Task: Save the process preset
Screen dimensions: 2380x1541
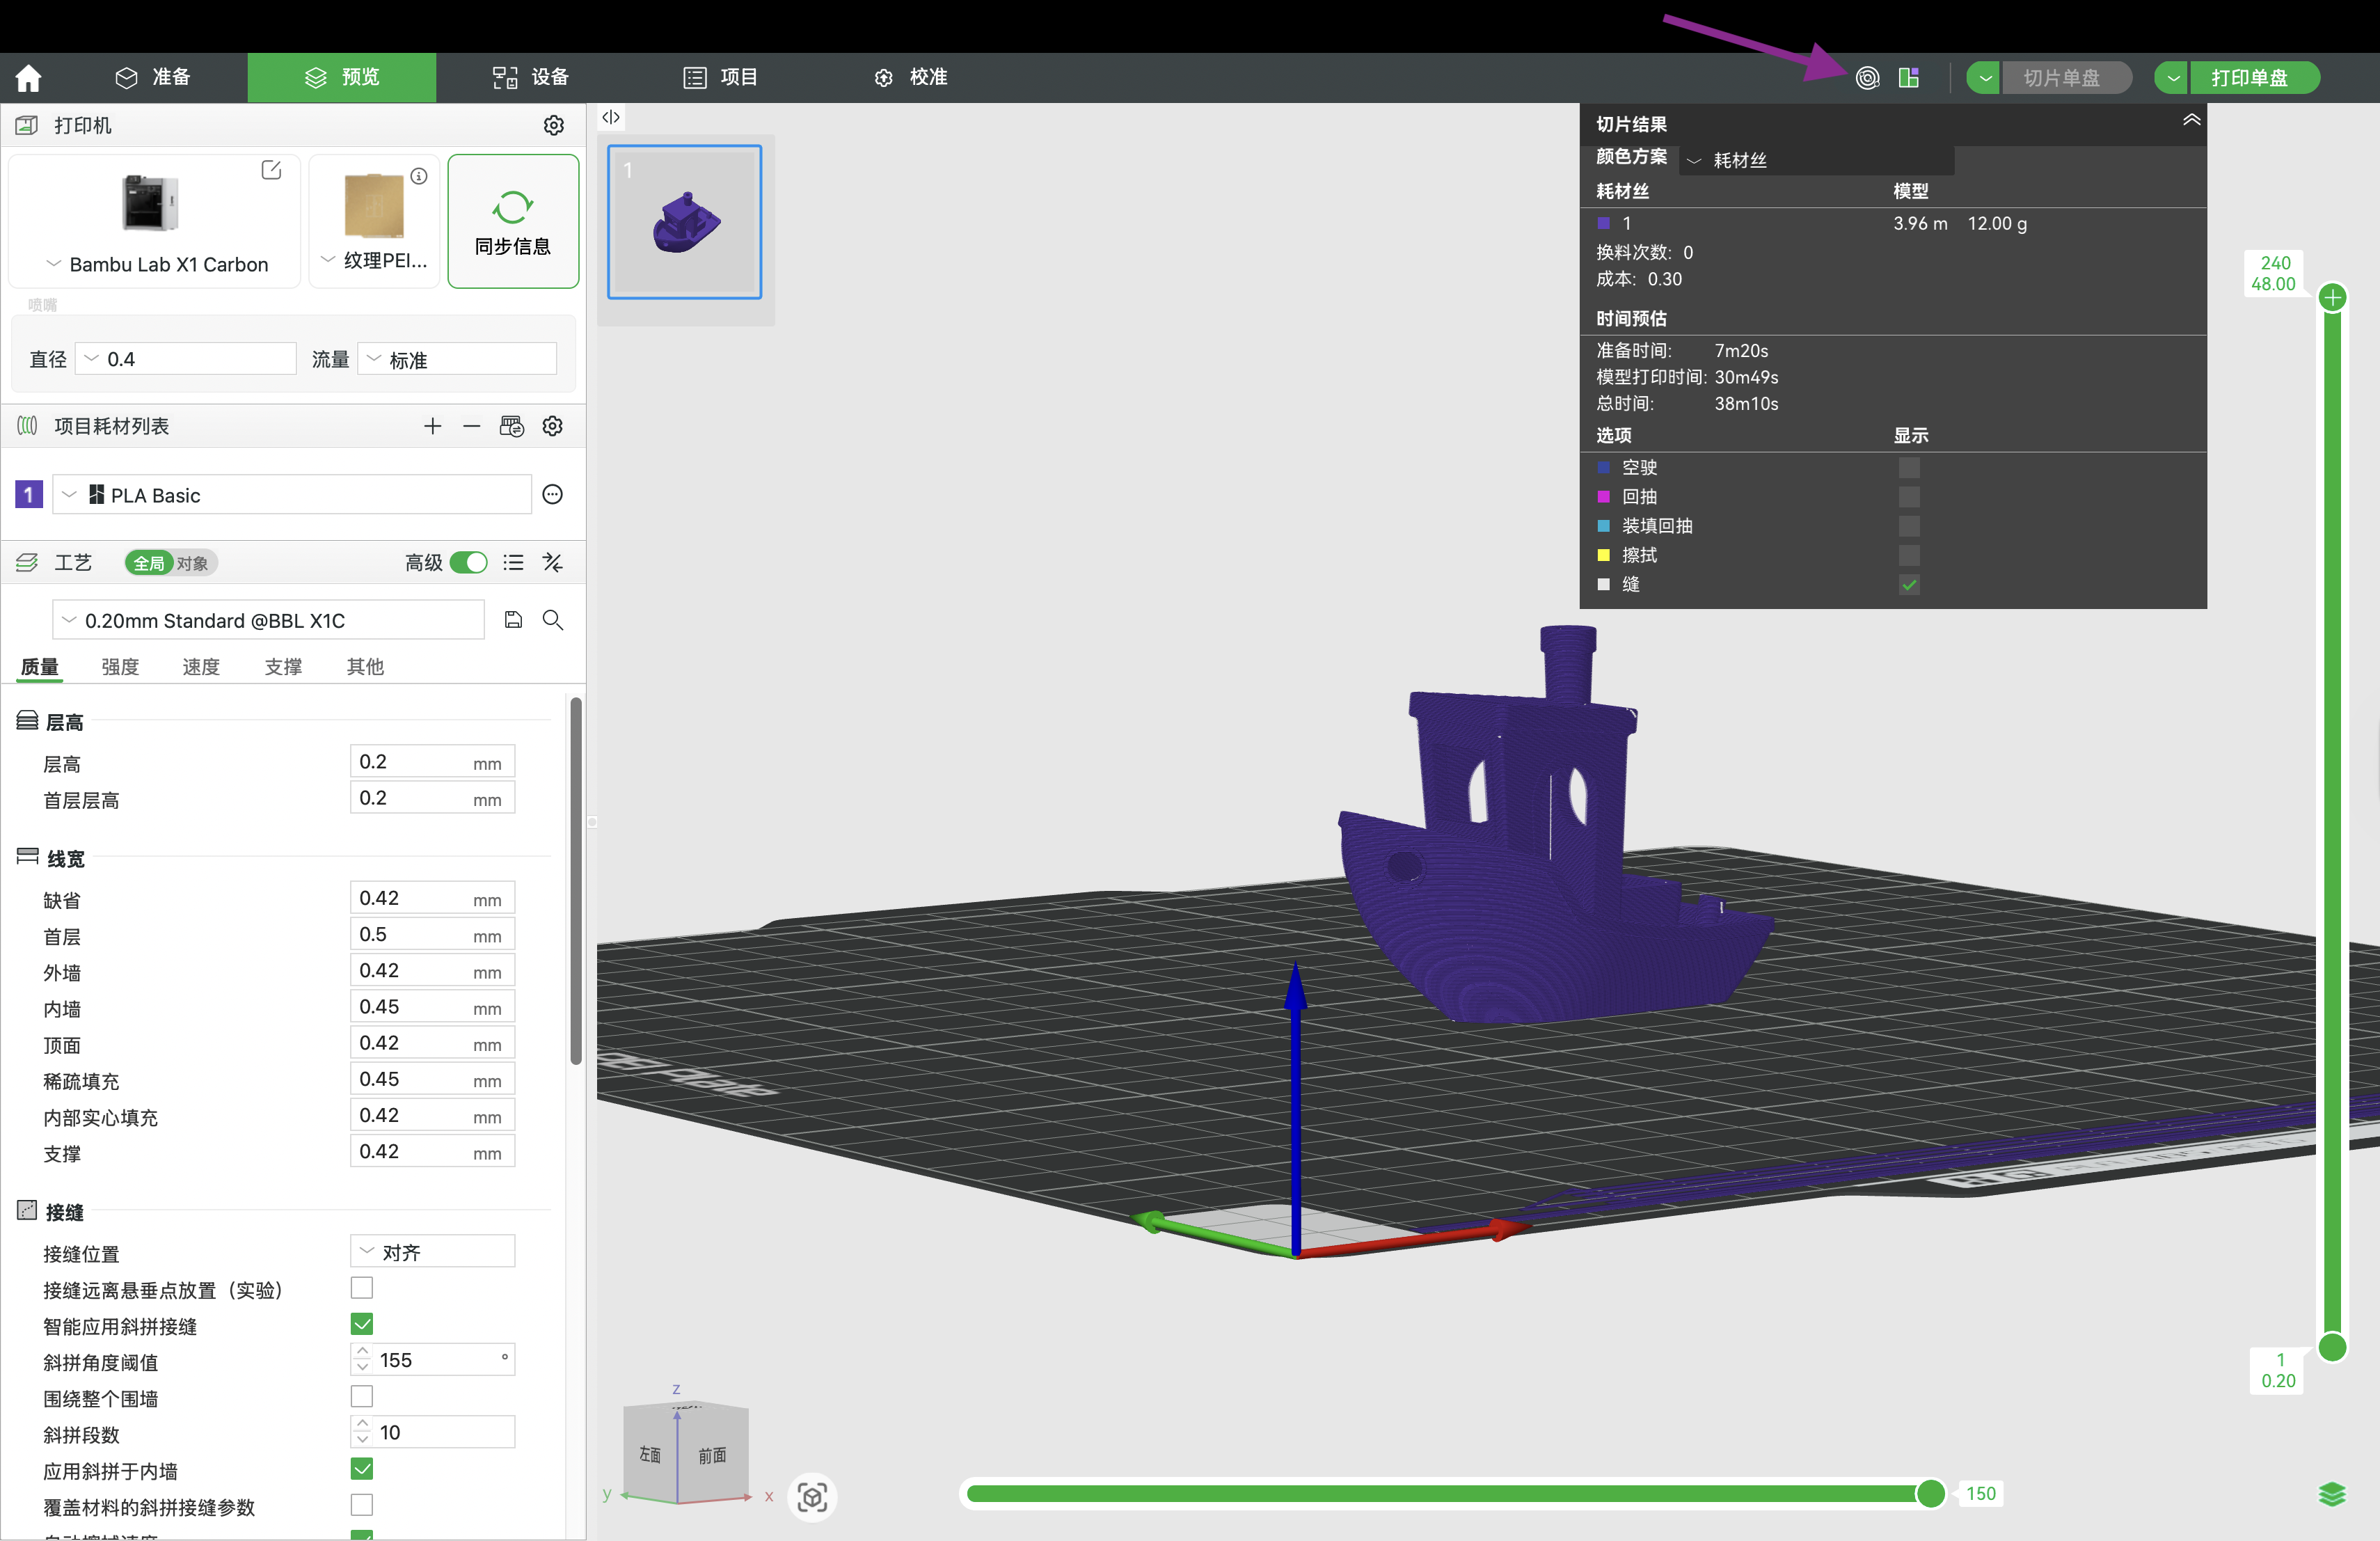Action: pyautogui.click(x=513, y=620)
